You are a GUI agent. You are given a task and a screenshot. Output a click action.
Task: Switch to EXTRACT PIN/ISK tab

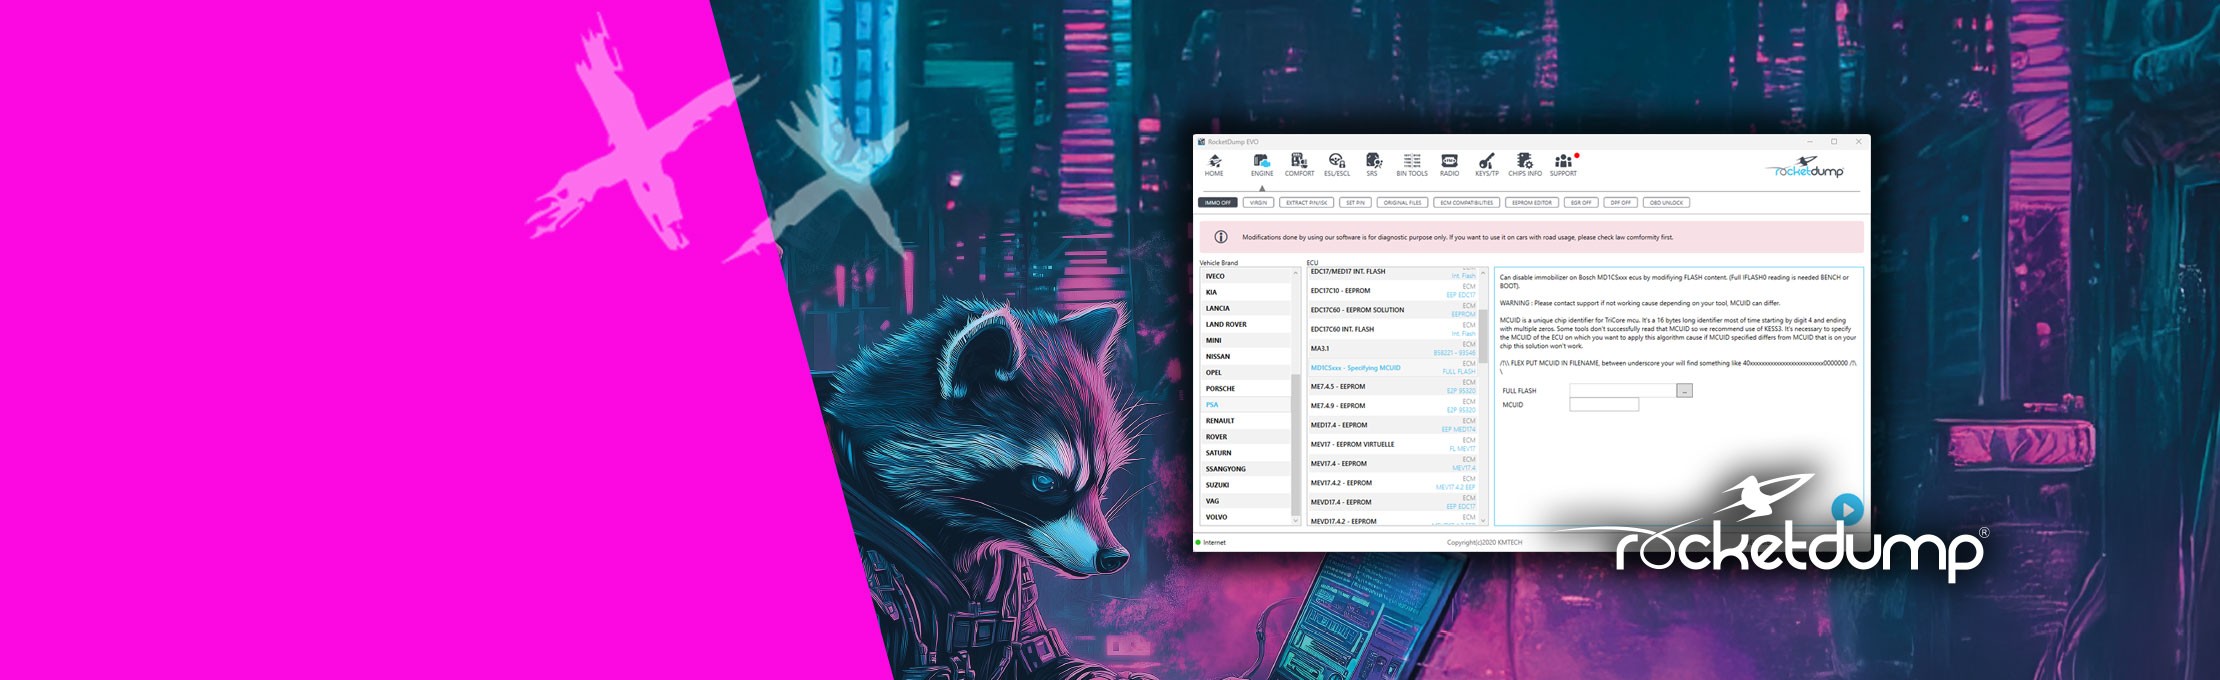click(1306, 203)
